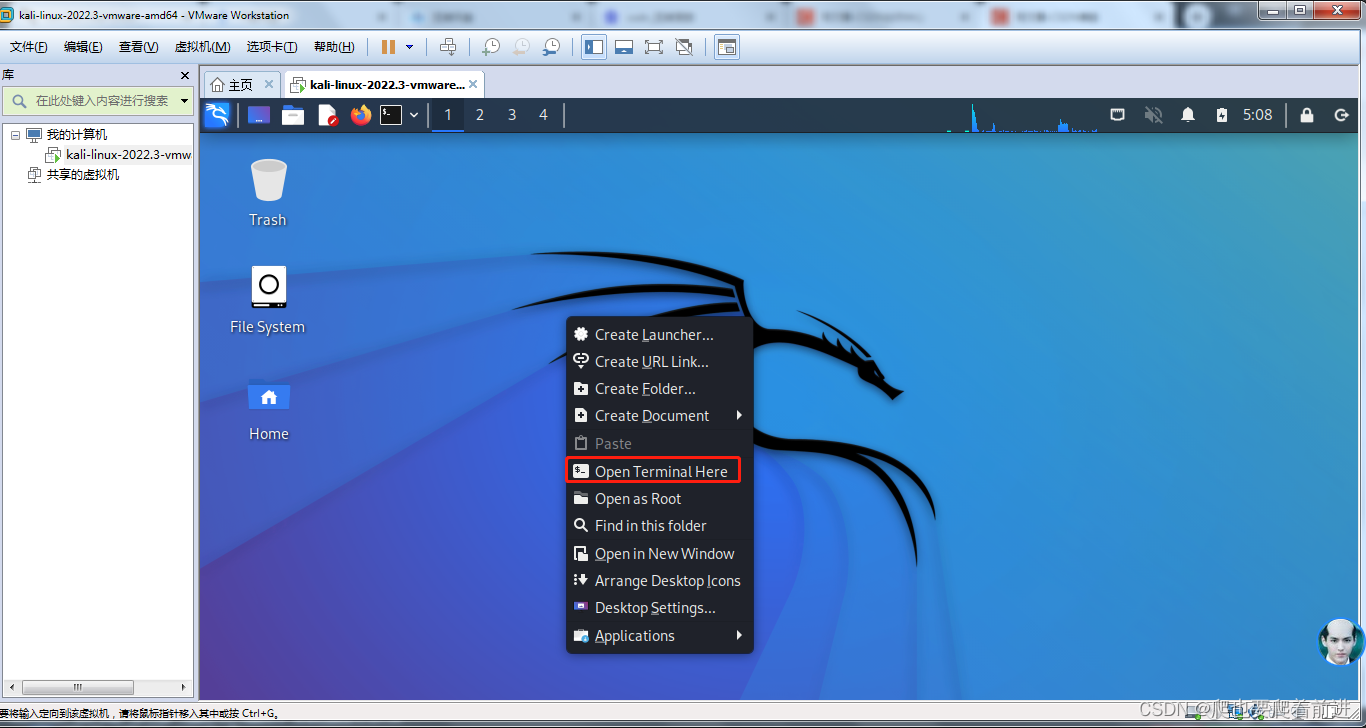Collapse the 我的计算机 tree node
This screenshot has width=1366, height=728.
(x=15, y=135)
